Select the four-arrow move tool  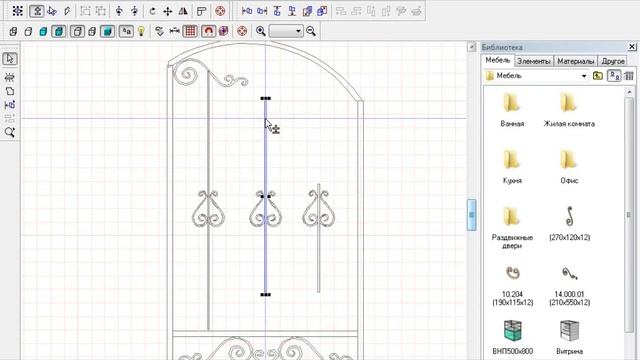click(x=168, y=11)
